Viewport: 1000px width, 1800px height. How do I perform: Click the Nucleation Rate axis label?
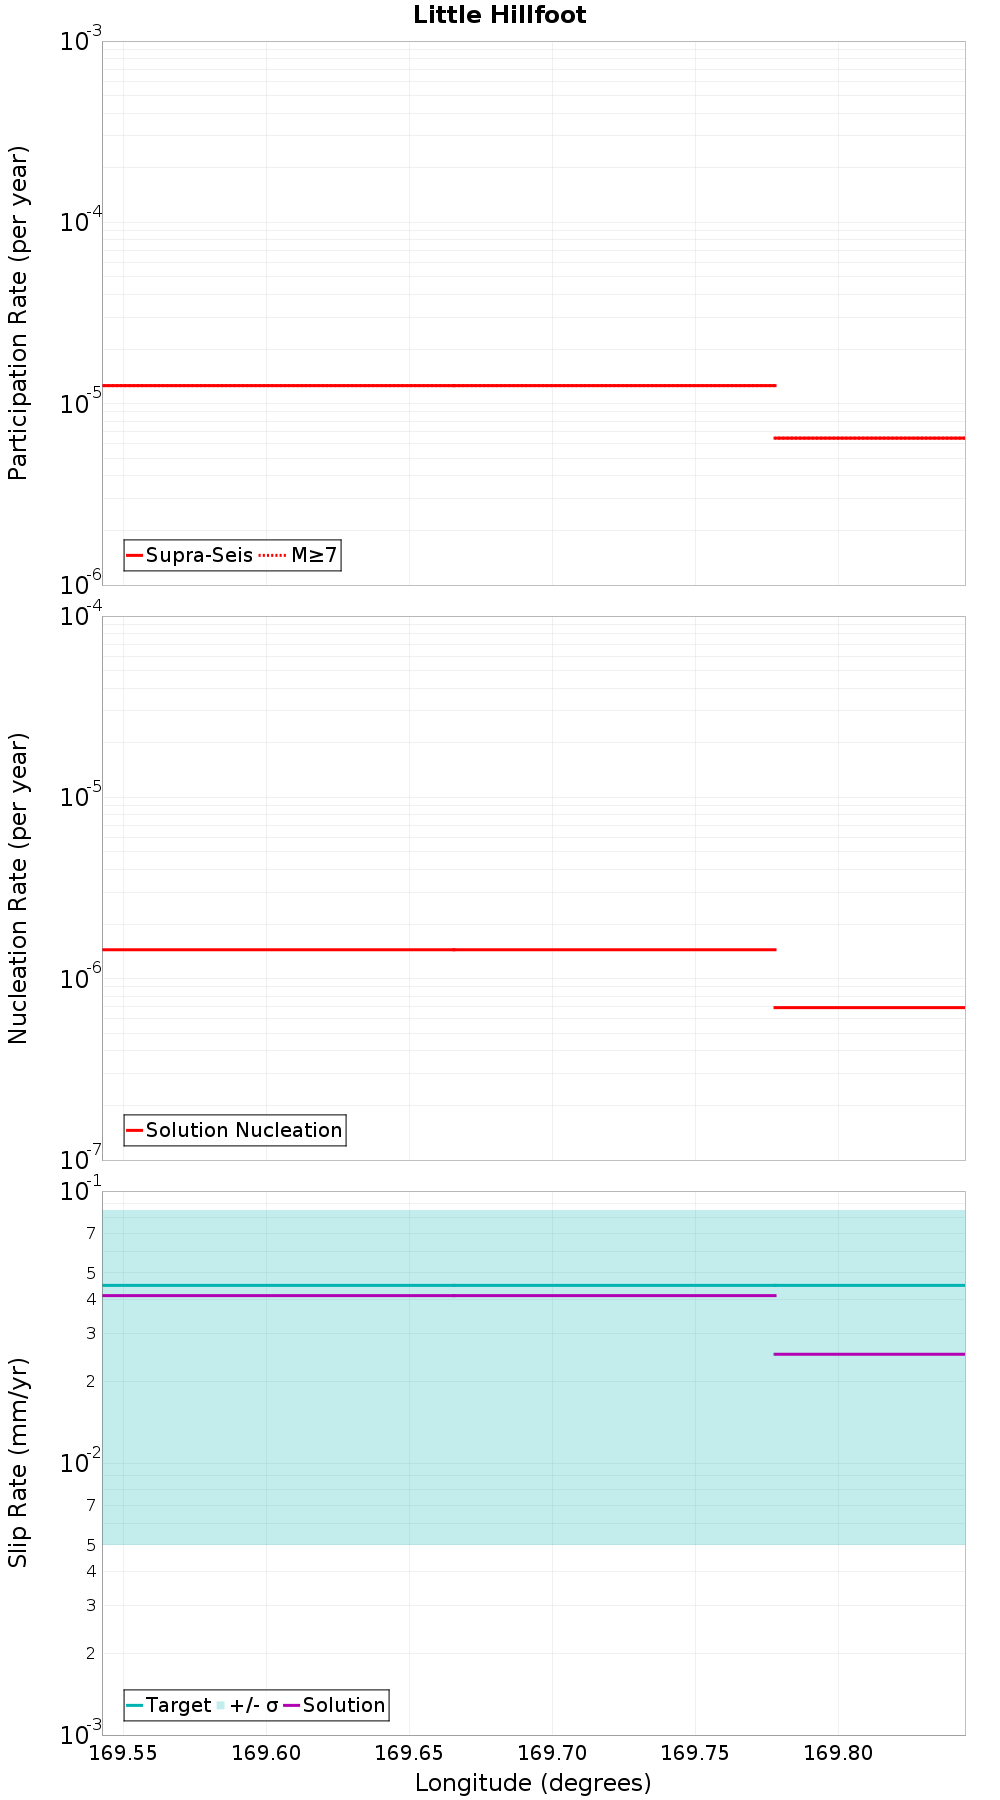(19, 888)
